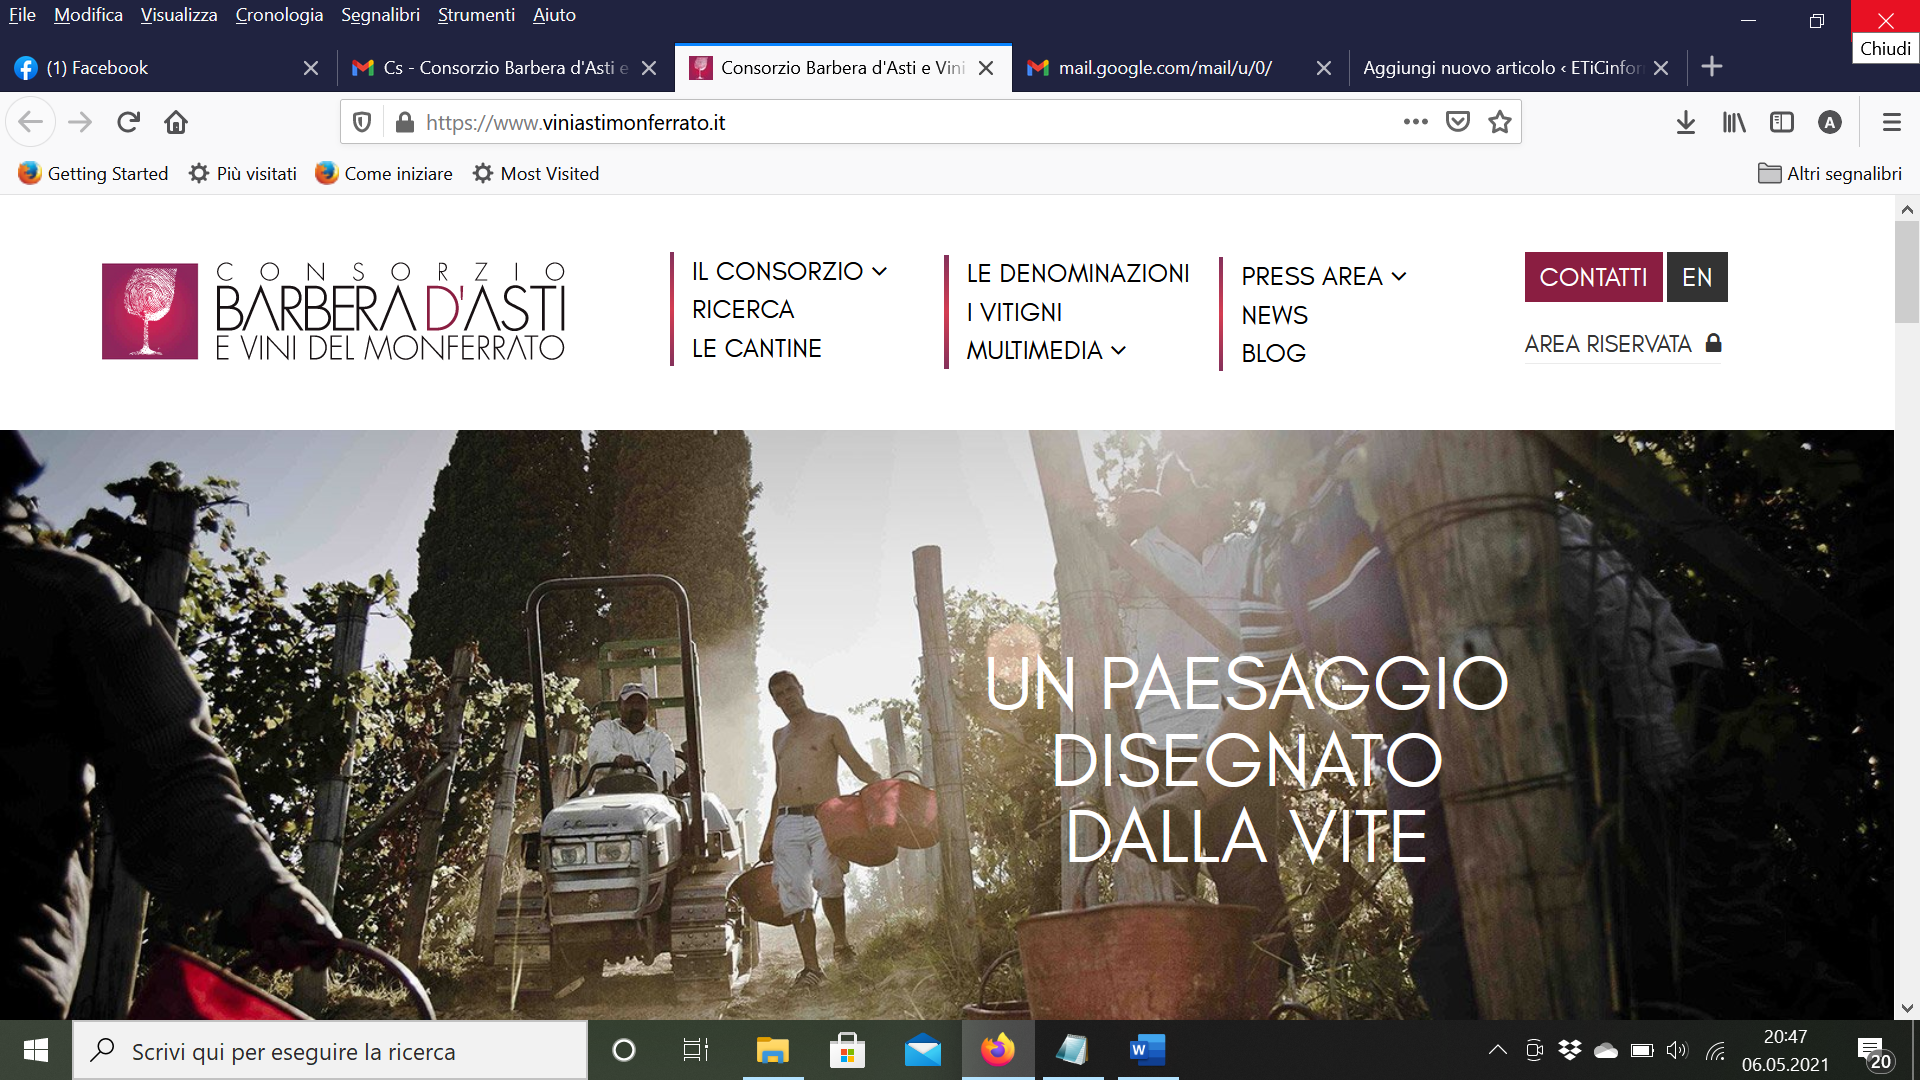
Task: Open Altri segnalibri folder
Action: (x=1830, y=173)
